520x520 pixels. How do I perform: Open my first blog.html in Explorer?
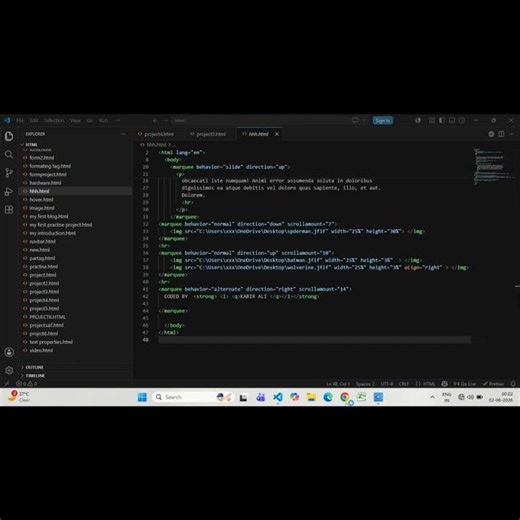(x=49, y=216)
